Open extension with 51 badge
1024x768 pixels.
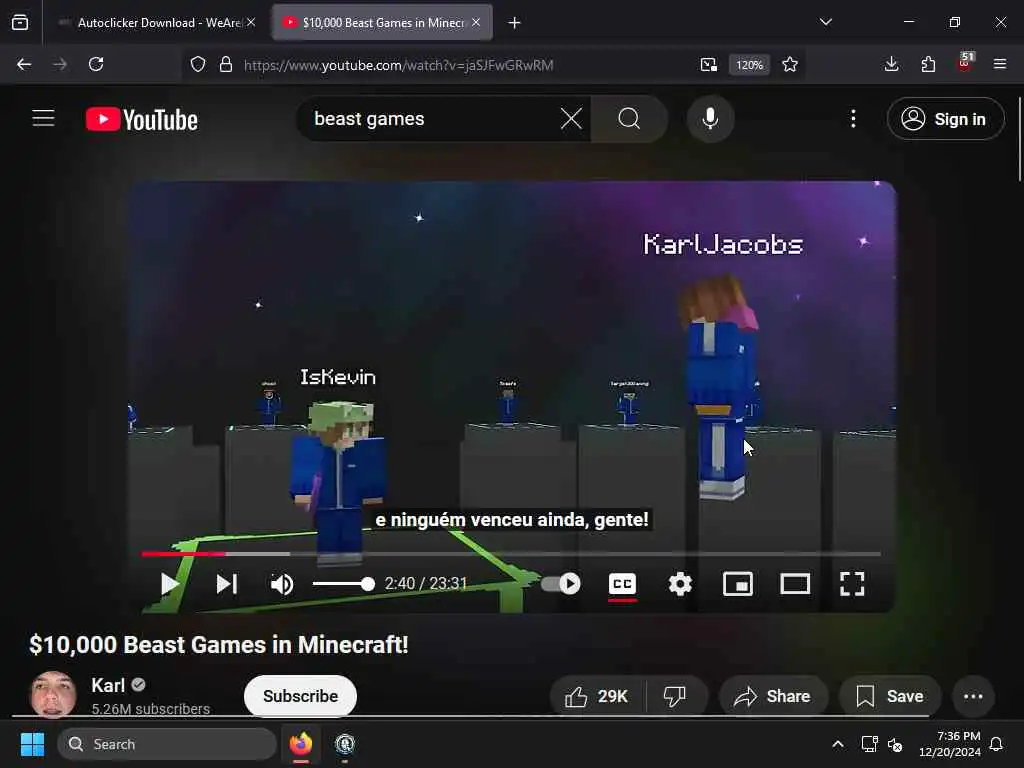(965, 63)
